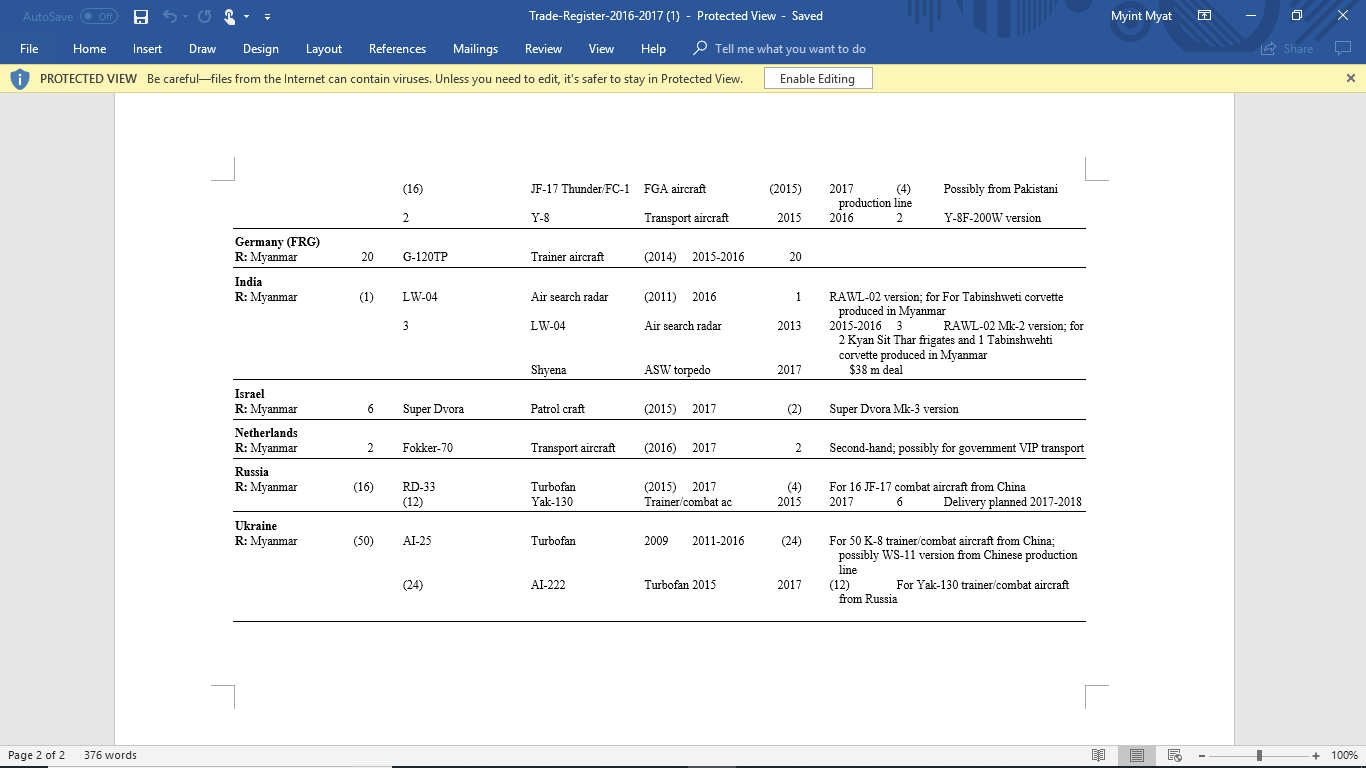This screenshot has width=1366, height=768.
Task: Click the zoom out minus button
Action: coord(1201,755)
